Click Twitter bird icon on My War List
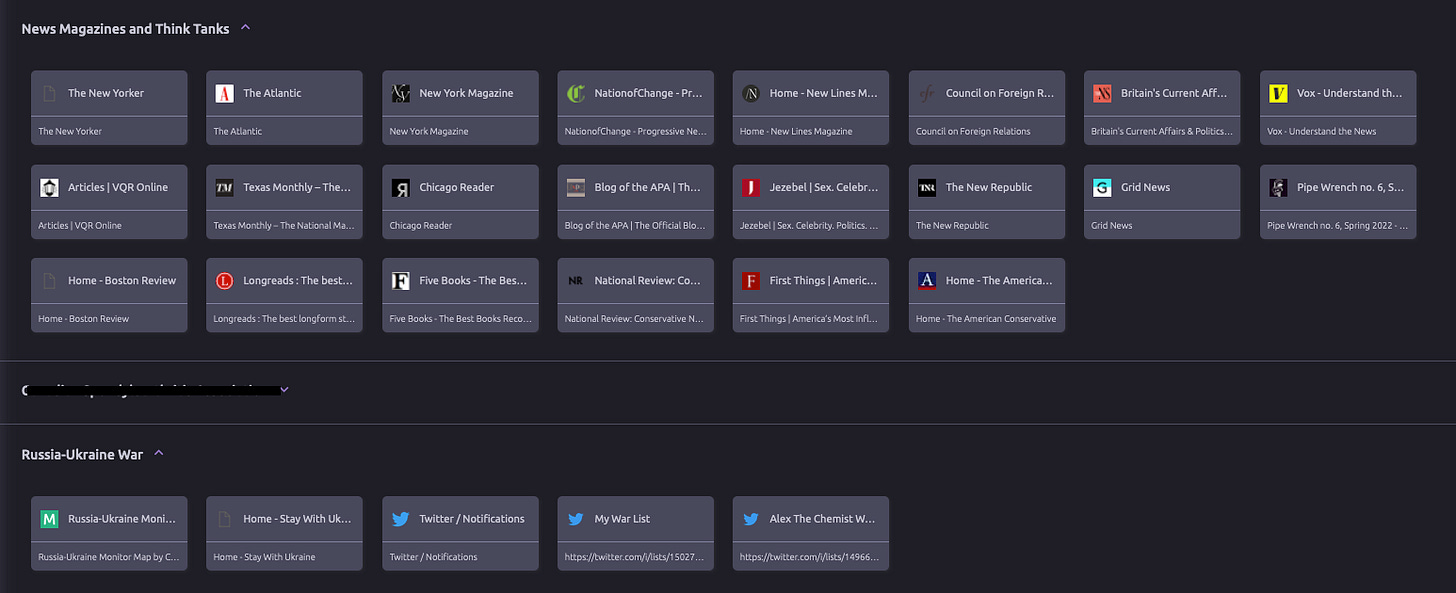 (x=575, y=519)
